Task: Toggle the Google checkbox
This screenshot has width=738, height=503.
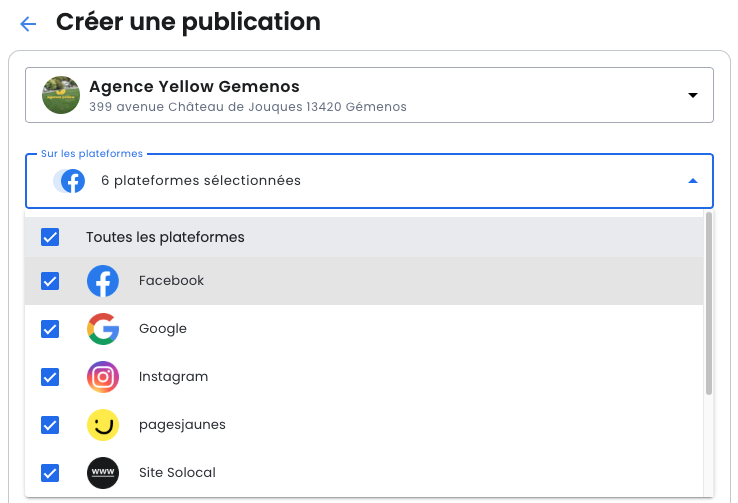Action: [50, 329]
